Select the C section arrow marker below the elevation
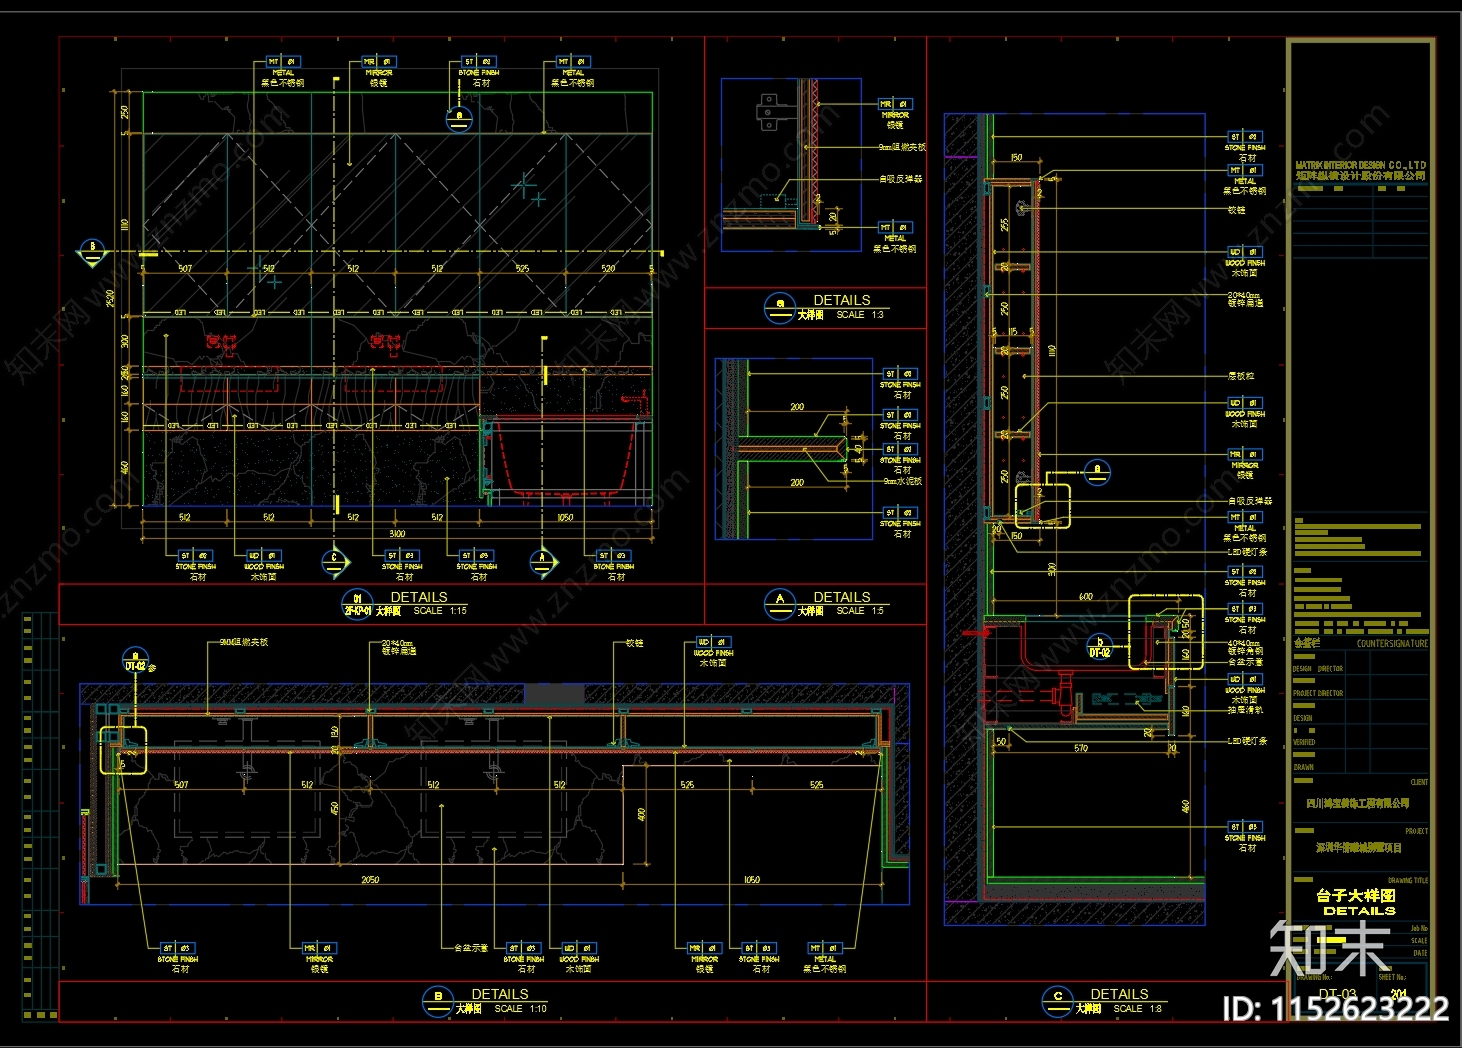The width and height of the screenshot is (1462, 1048). click(335, 562)
